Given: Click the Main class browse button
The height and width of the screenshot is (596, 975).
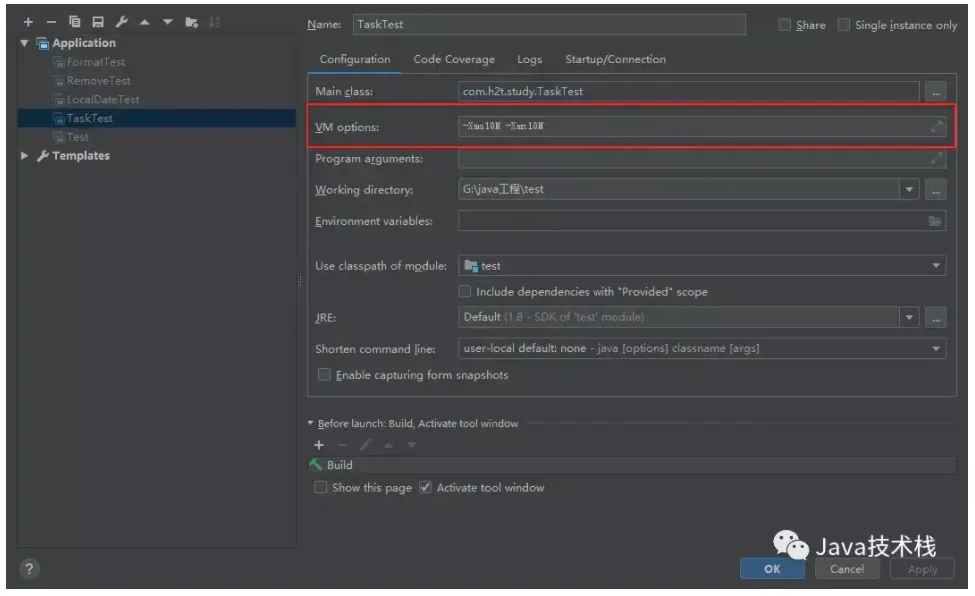Looking at the screenshot, I should pos(935,92).
